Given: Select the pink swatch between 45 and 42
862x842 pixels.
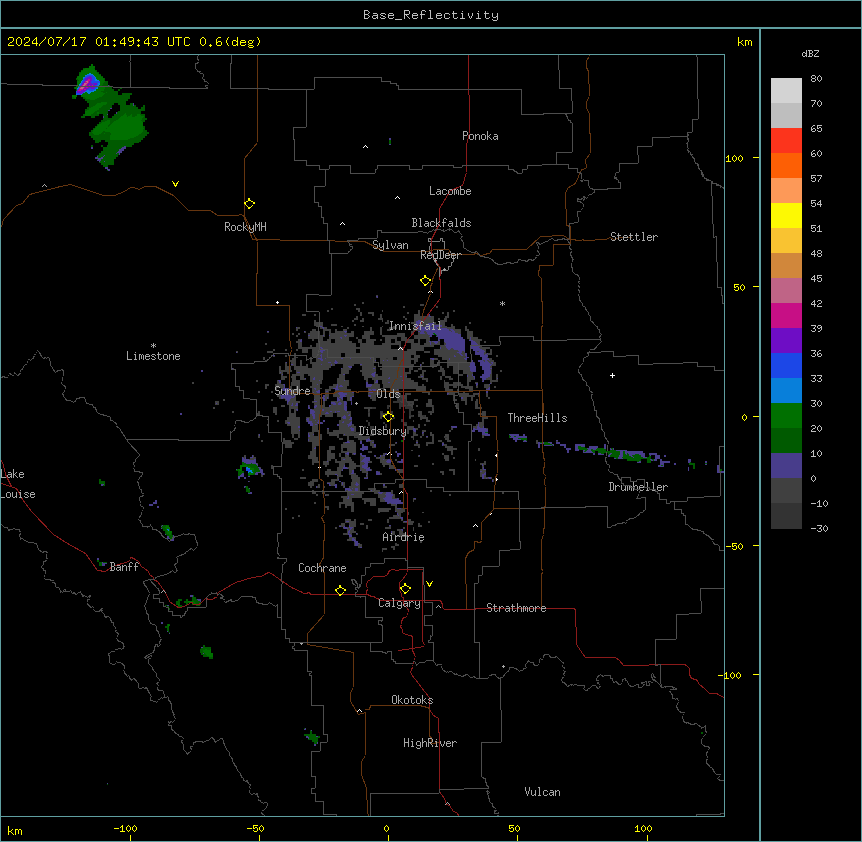Looking at the screenshot, I should (786, 291).
